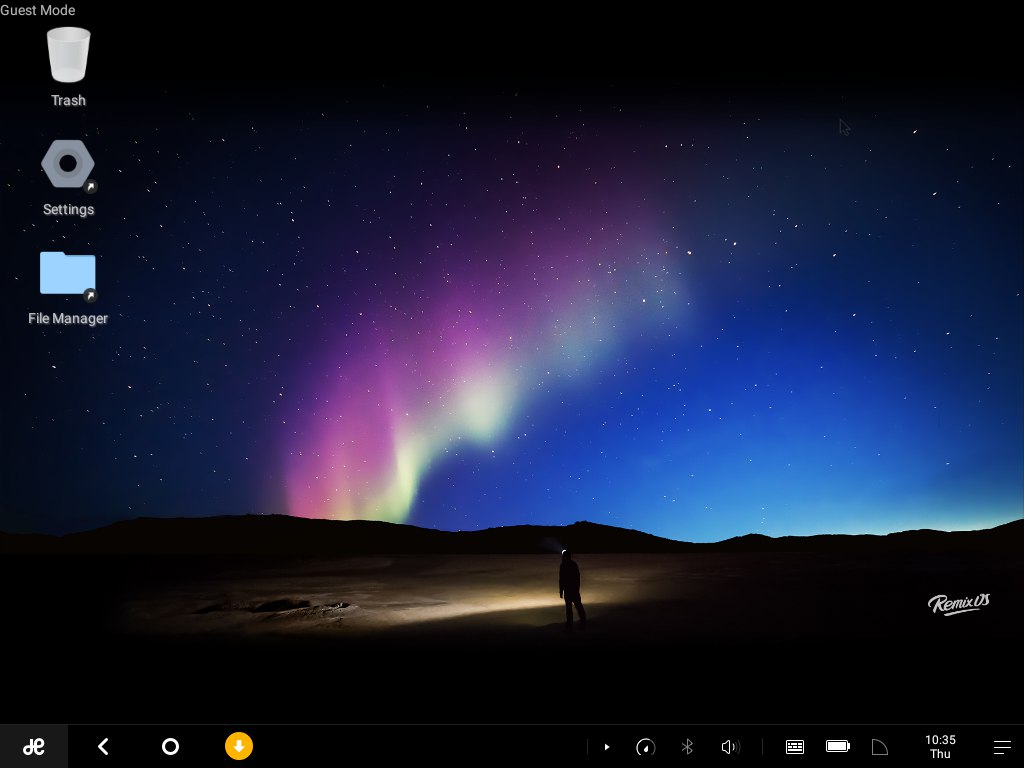
Task: Click the Remix OS watermark logo
Action: (x=958, y=603)
